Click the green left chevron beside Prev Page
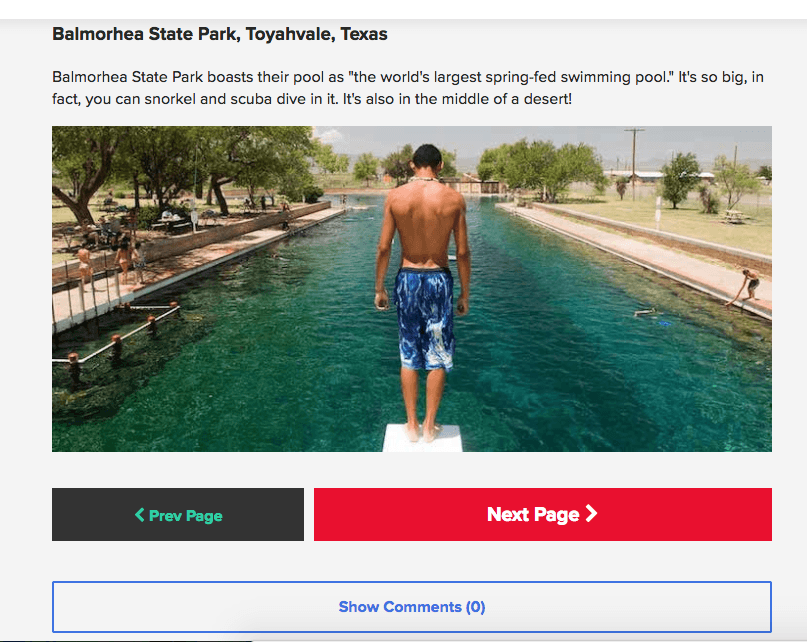The width and height of the screenshot is (807, 642). (139, 514)
